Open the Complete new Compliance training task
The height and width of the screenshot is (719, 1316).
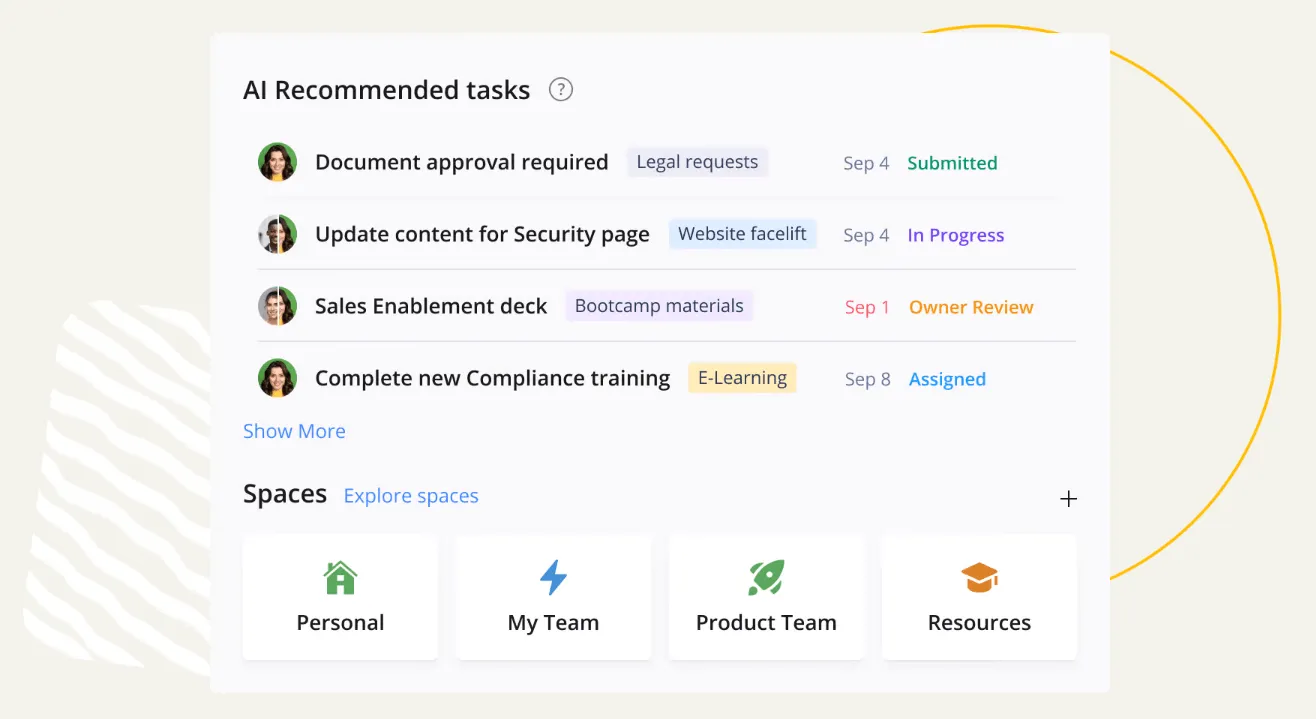pyautogui.click(x=492, y=379)
